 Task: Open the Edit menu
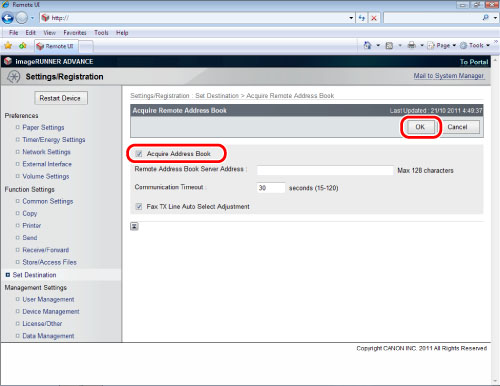coord(30,33)
